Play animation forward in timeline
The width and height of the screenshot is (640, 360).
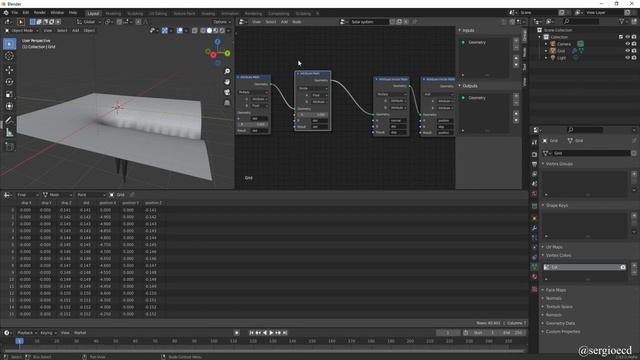271,333
